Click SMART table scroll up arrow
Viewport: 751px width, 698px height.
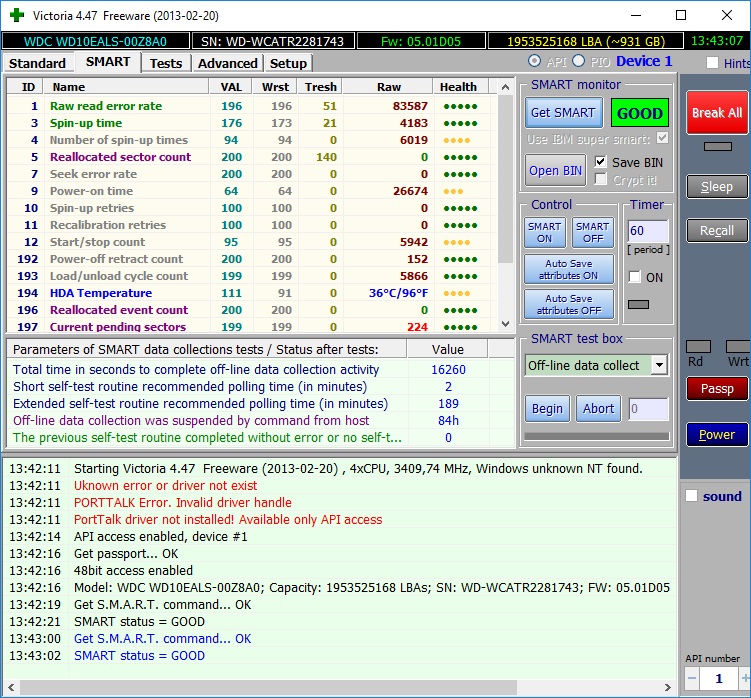coord(505,87)
